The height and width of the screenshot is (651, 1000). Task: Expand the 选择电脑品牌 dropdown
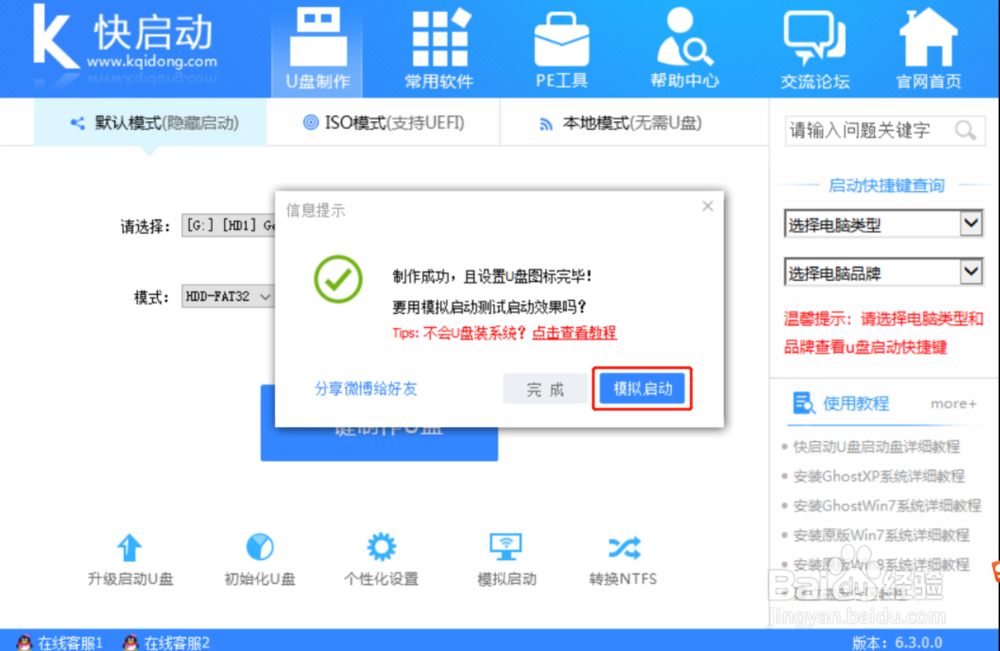[883, 271]
